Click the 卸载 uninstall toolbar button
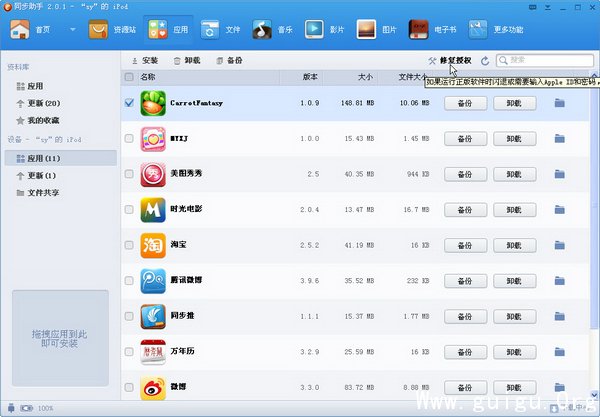This screenshot has width=600, height=417. (x=187, y=60)
